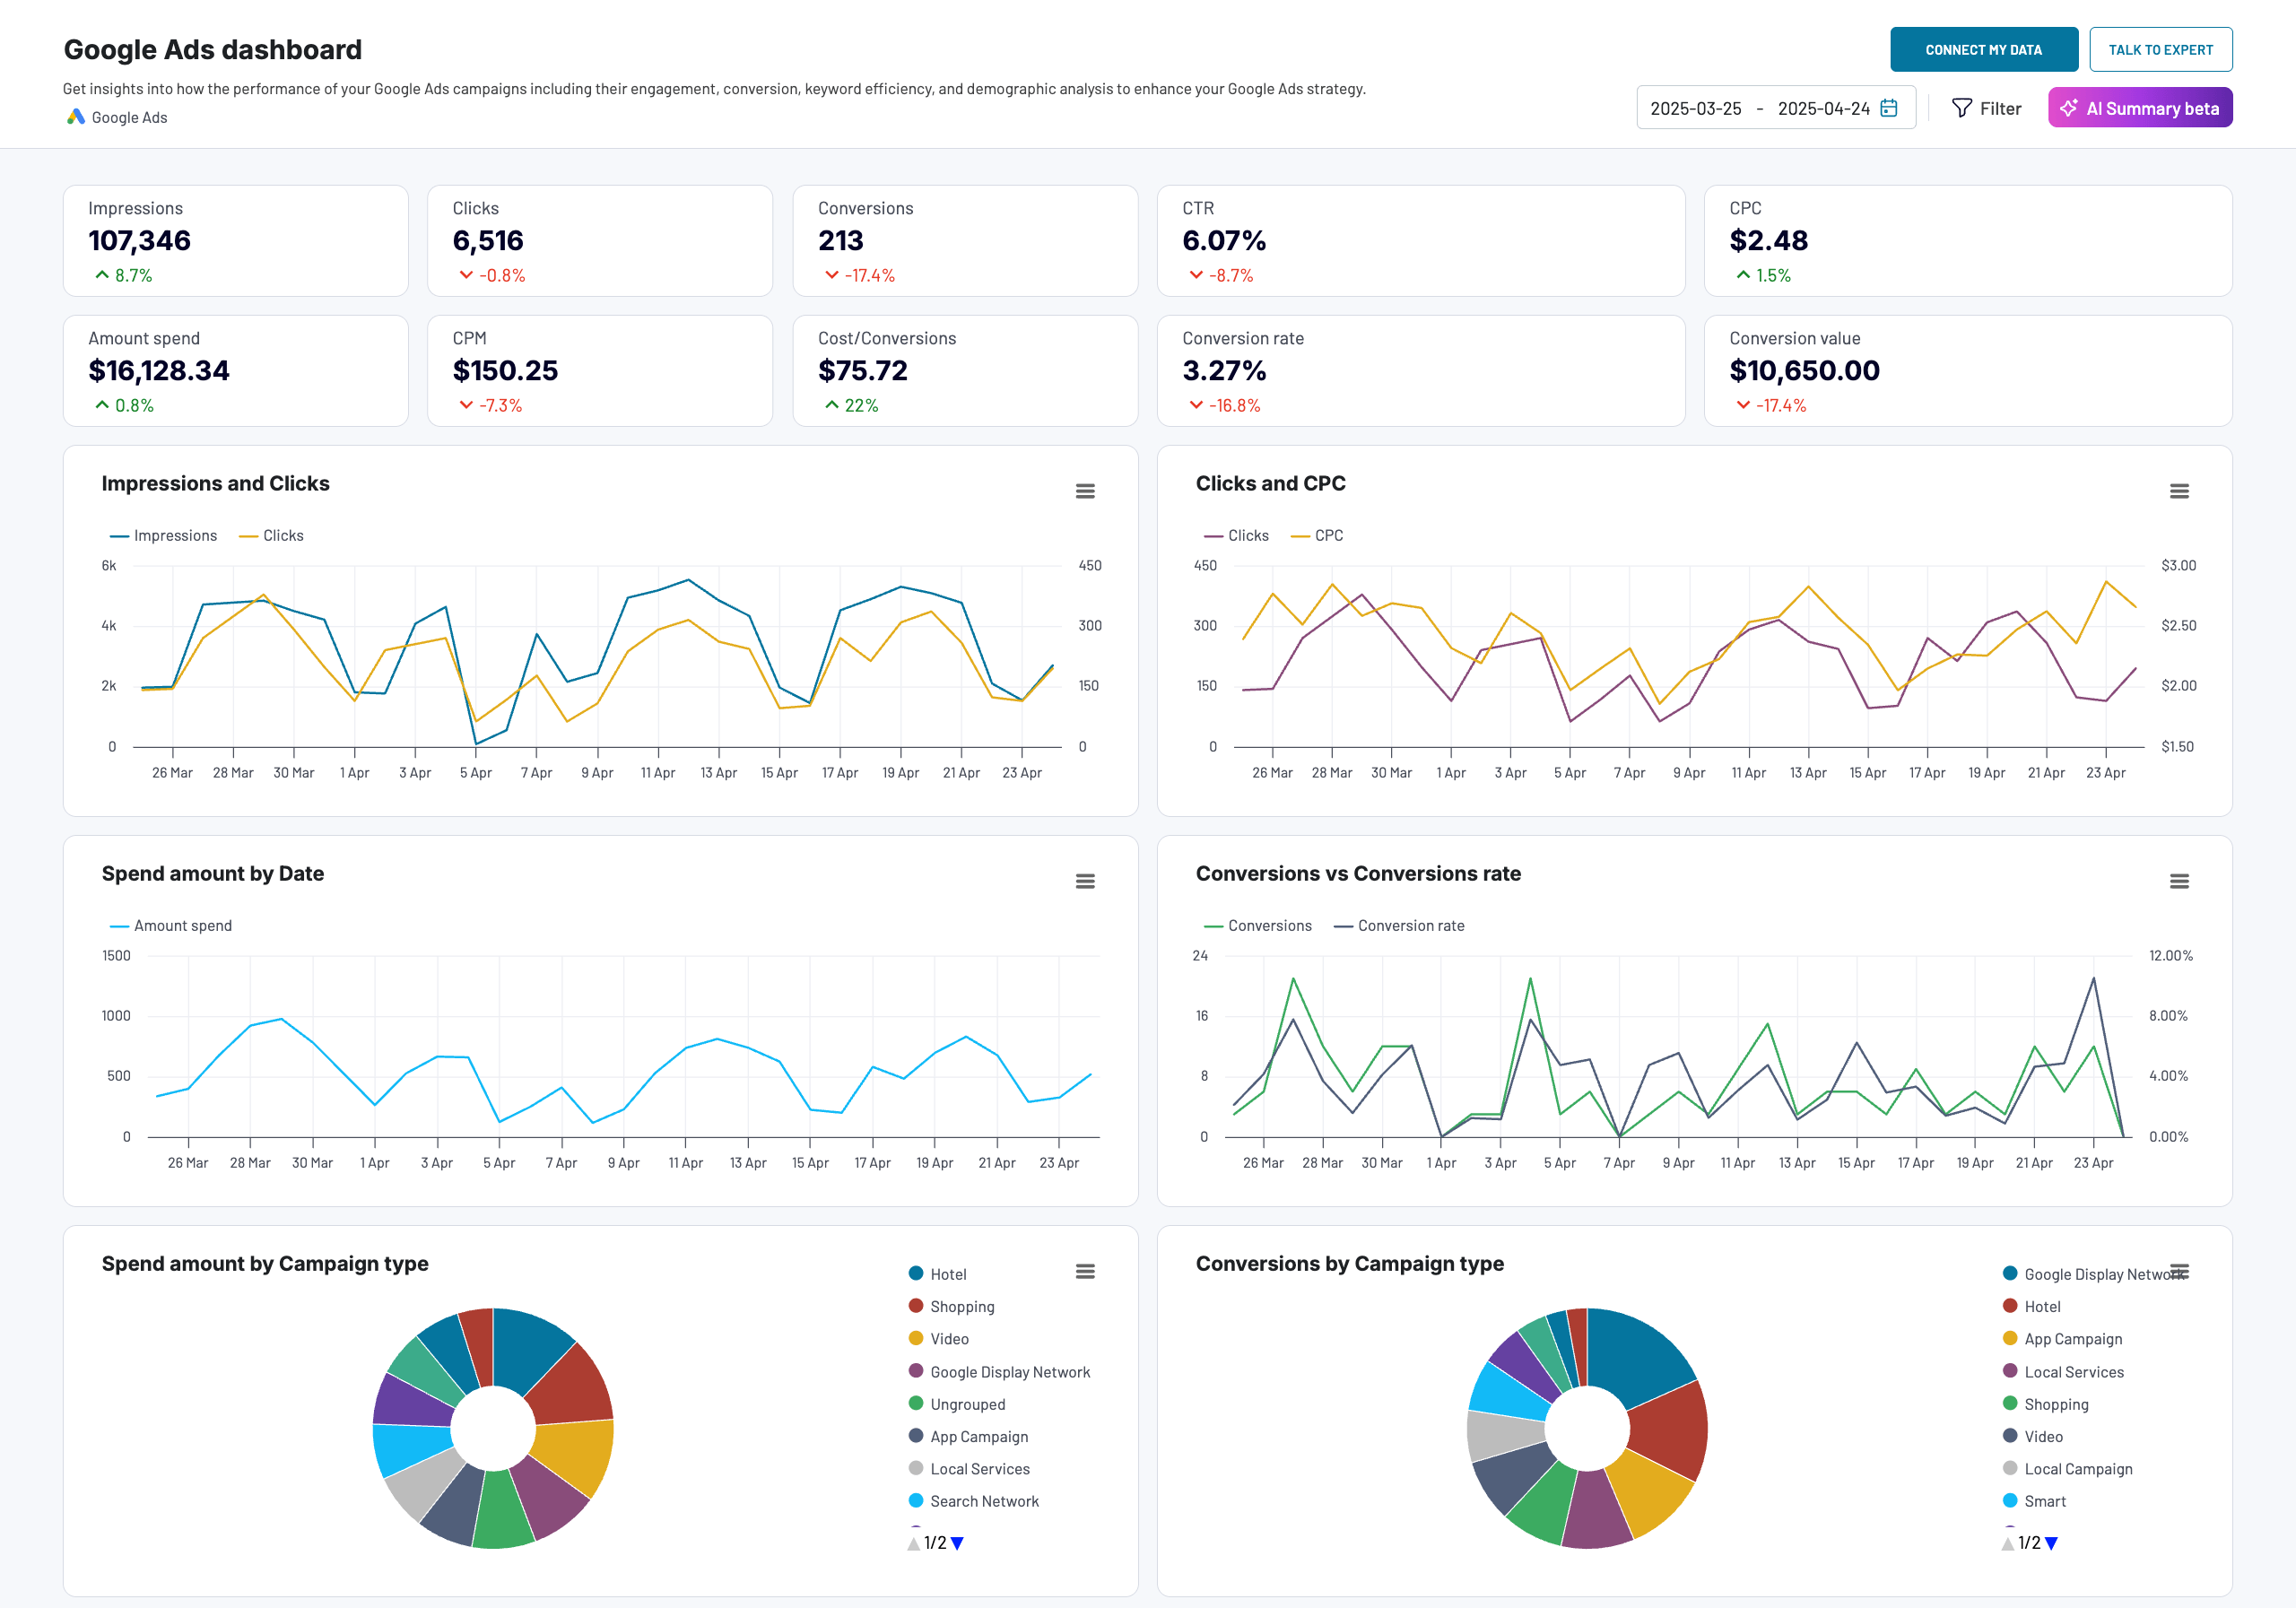This screenshot has height=1608, width=2296.
Task: Open Impressions and Clicks chart hamburger menu
Action: point(1085,491)
